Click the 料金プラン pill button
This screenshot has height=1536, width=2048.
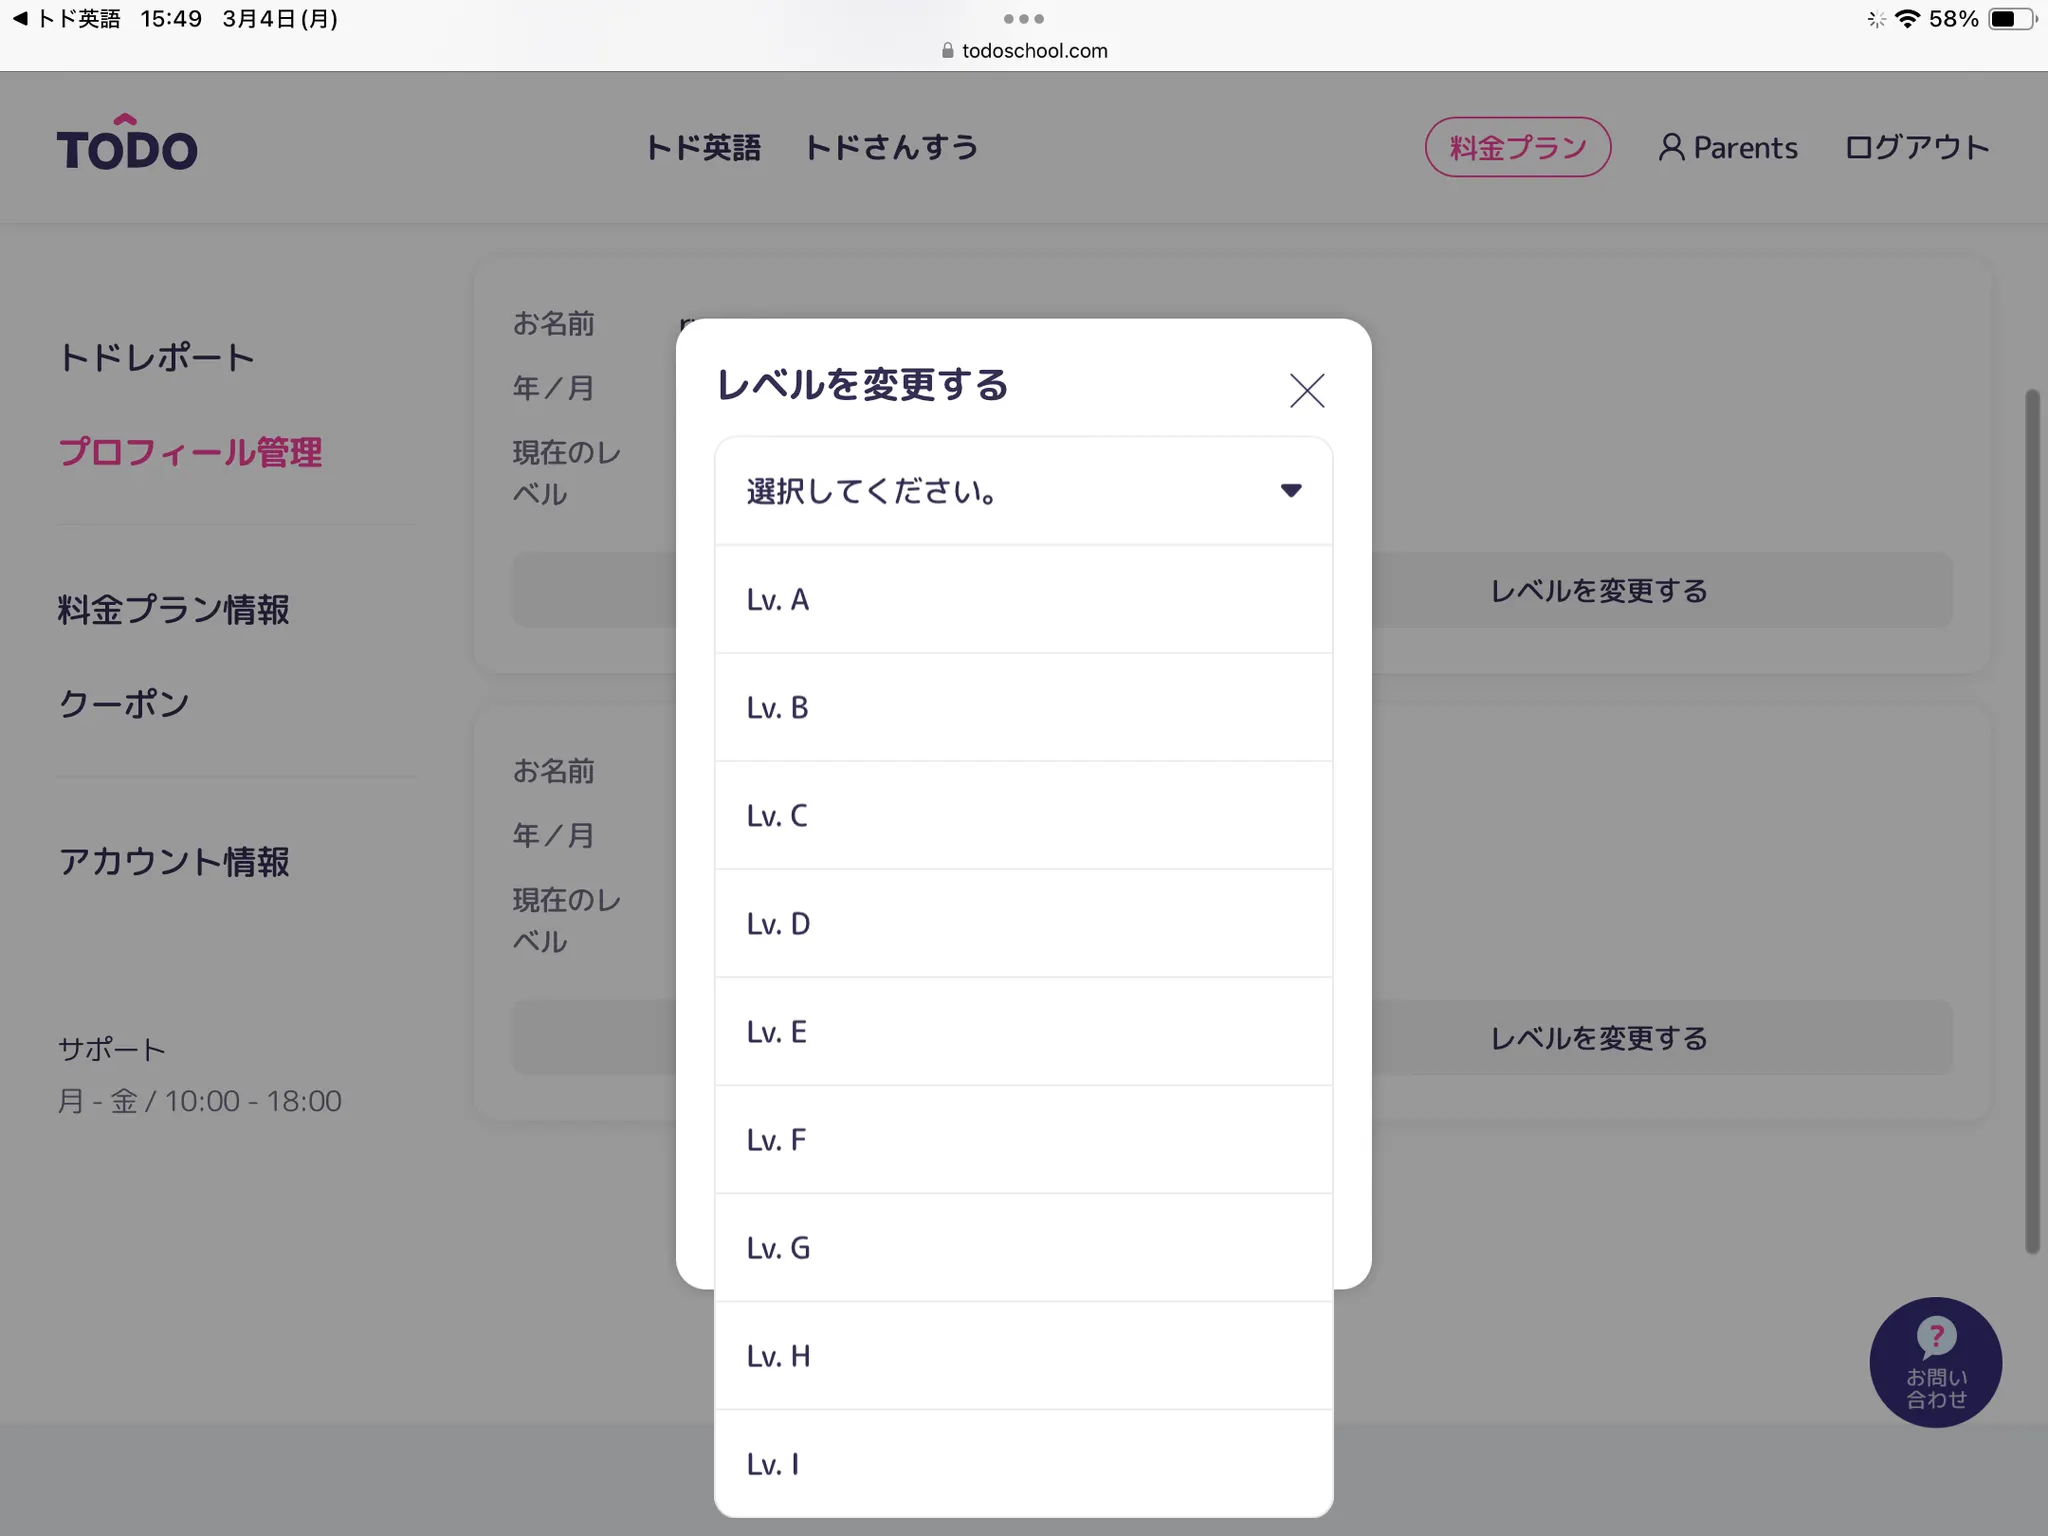click(1517, 148)
